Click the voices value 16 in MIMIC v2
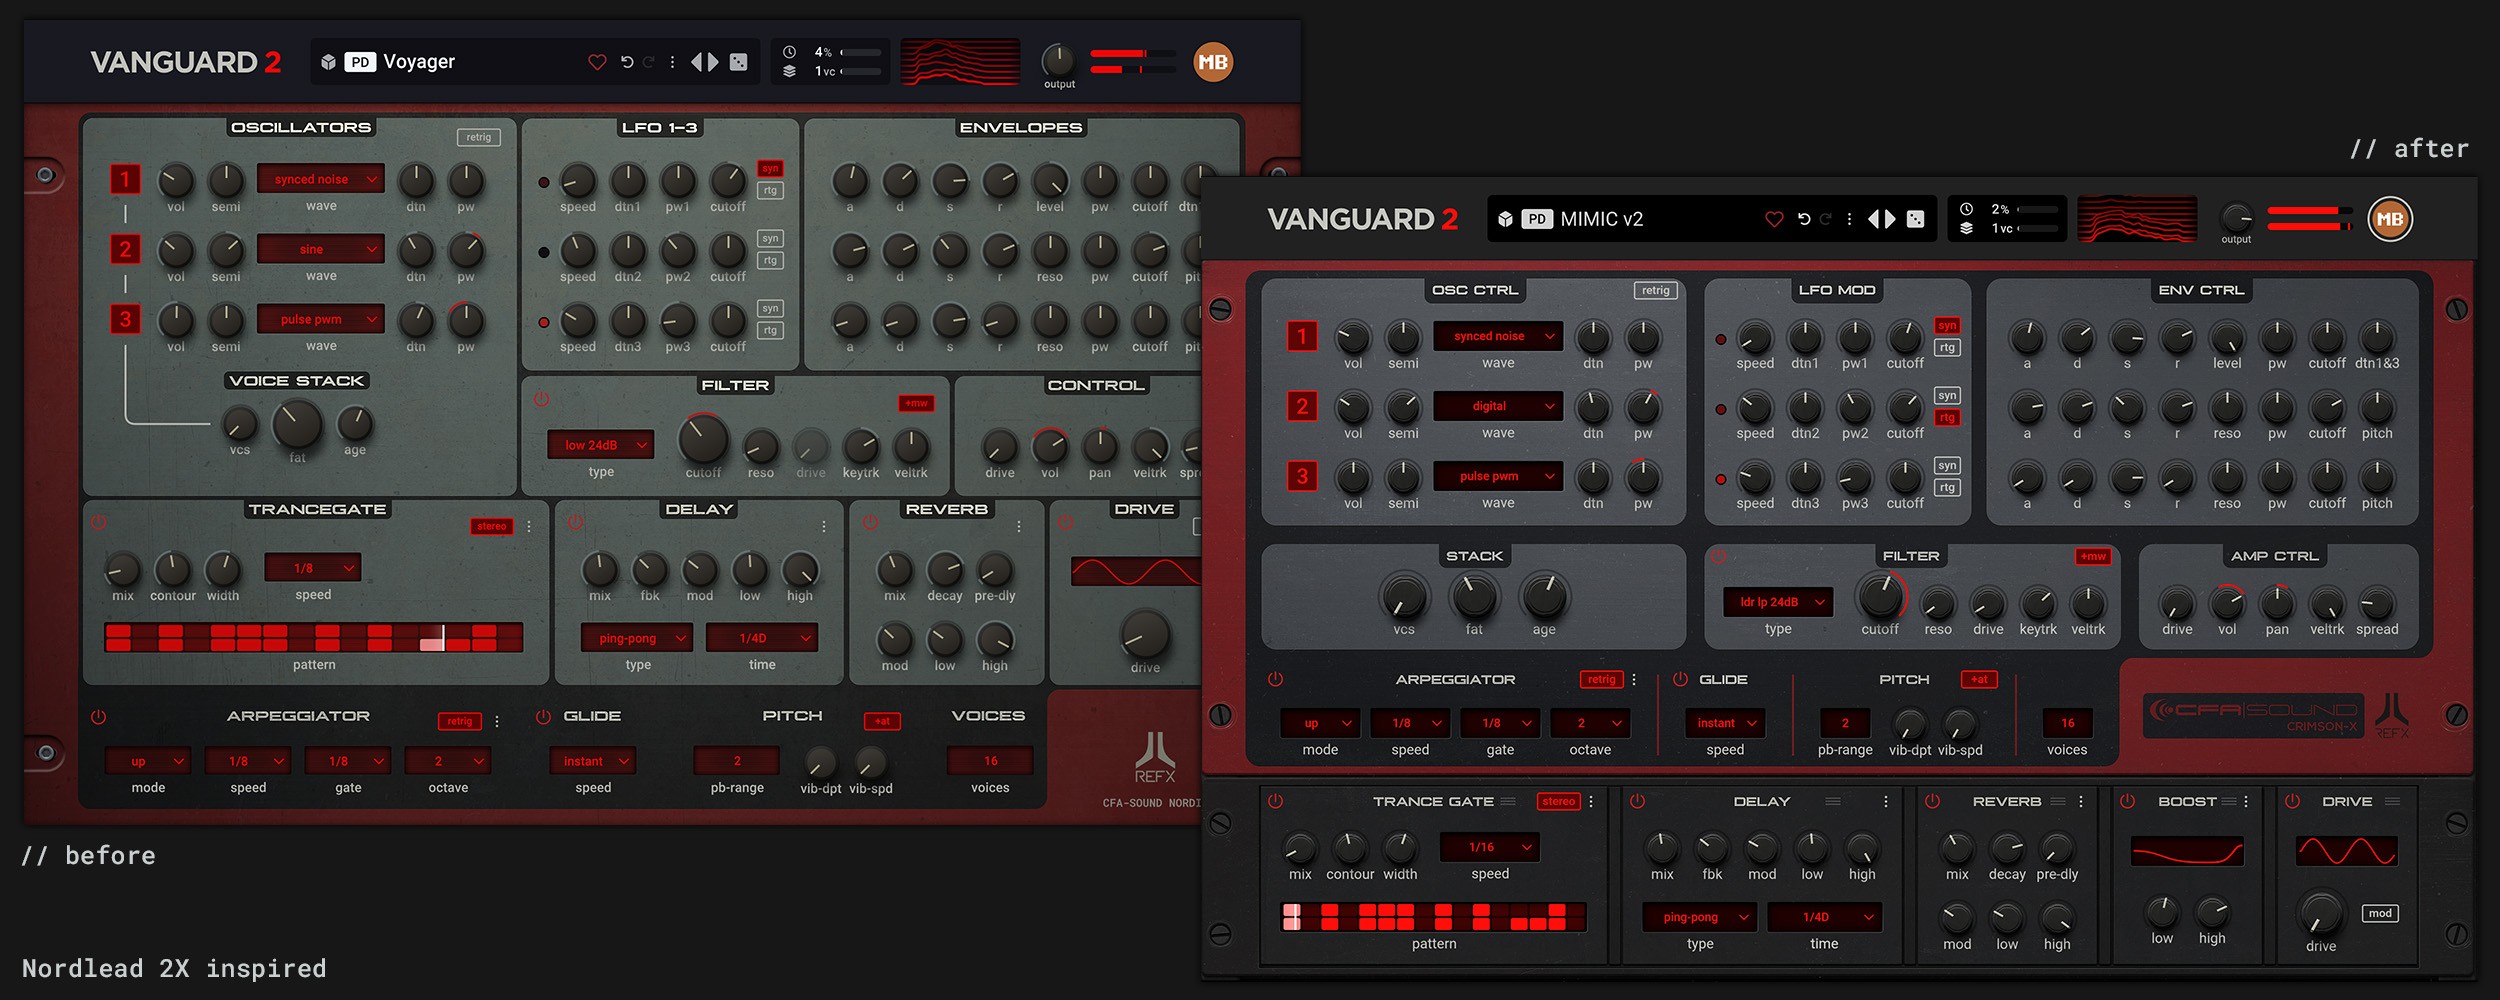The image size is (2500, 1000). click(2067, 723)
